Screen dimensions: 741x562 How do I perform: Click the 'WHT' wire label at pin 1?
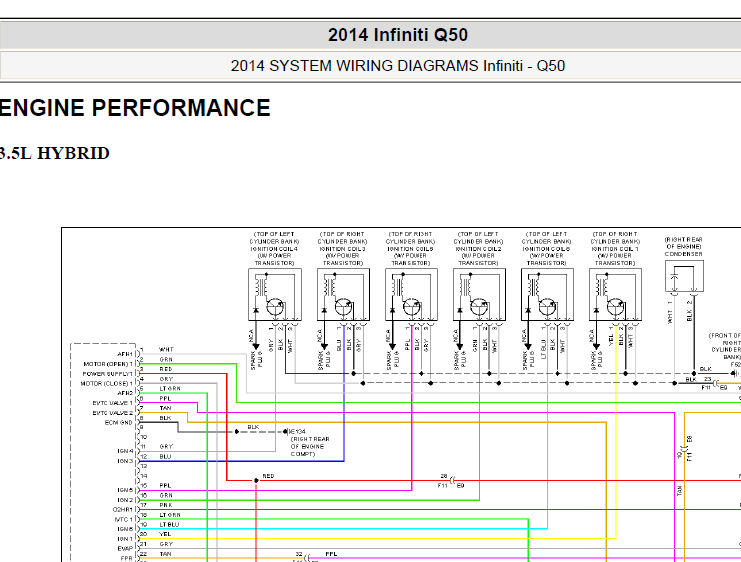coord(166,350)
